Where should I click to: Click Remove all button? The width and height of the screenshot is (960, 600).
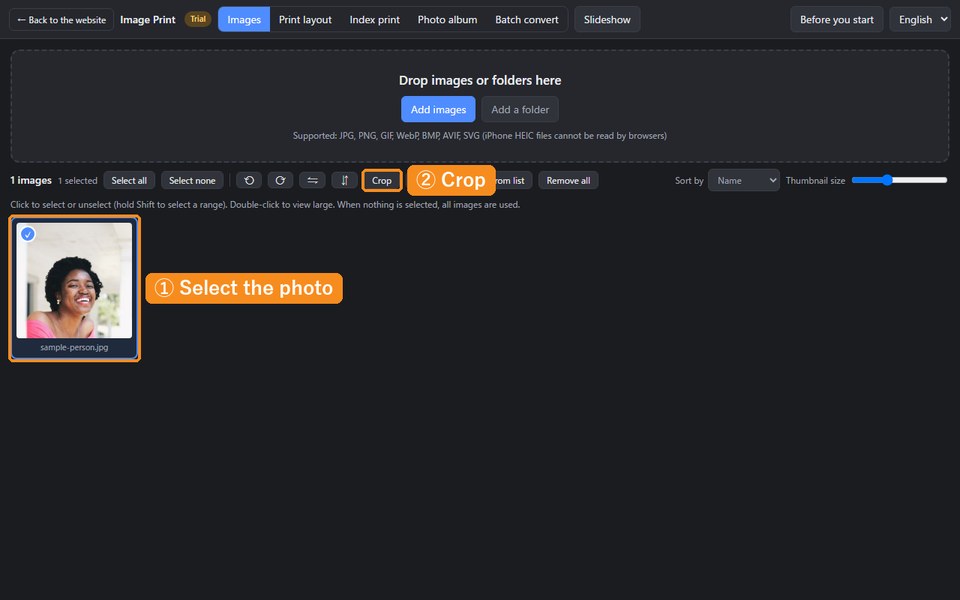[568, 181]
